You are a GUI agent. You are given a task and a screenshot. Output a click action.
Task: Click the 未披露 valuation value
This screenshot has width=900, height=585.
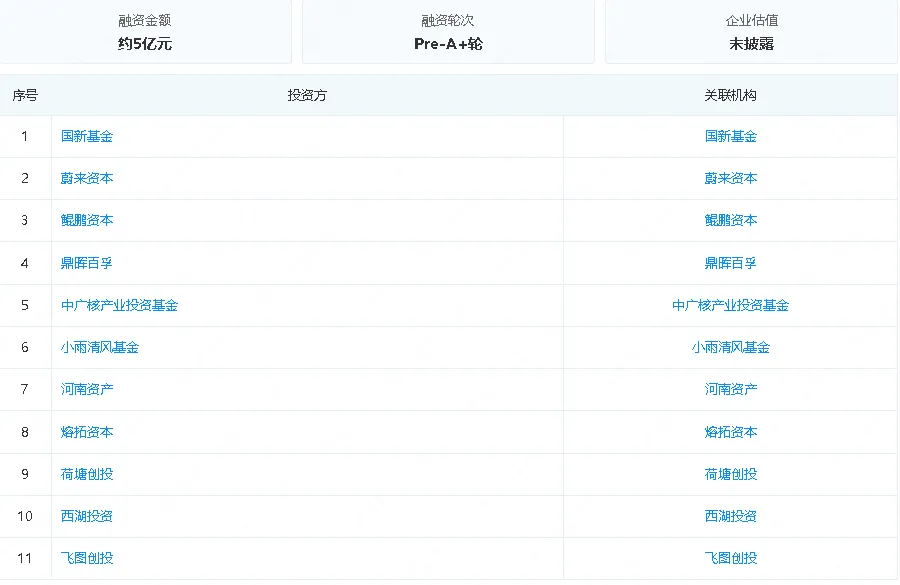click(x=751, y=44)
